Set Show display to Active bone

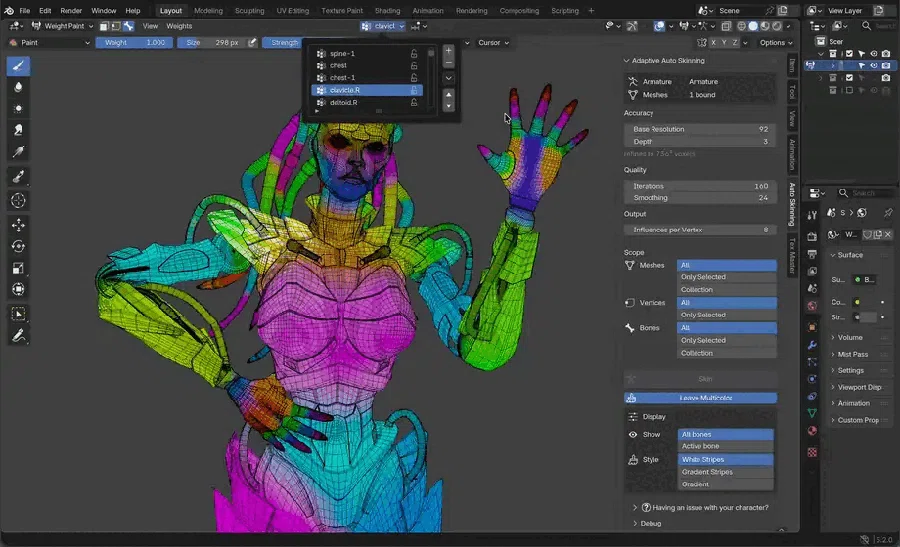726,446
